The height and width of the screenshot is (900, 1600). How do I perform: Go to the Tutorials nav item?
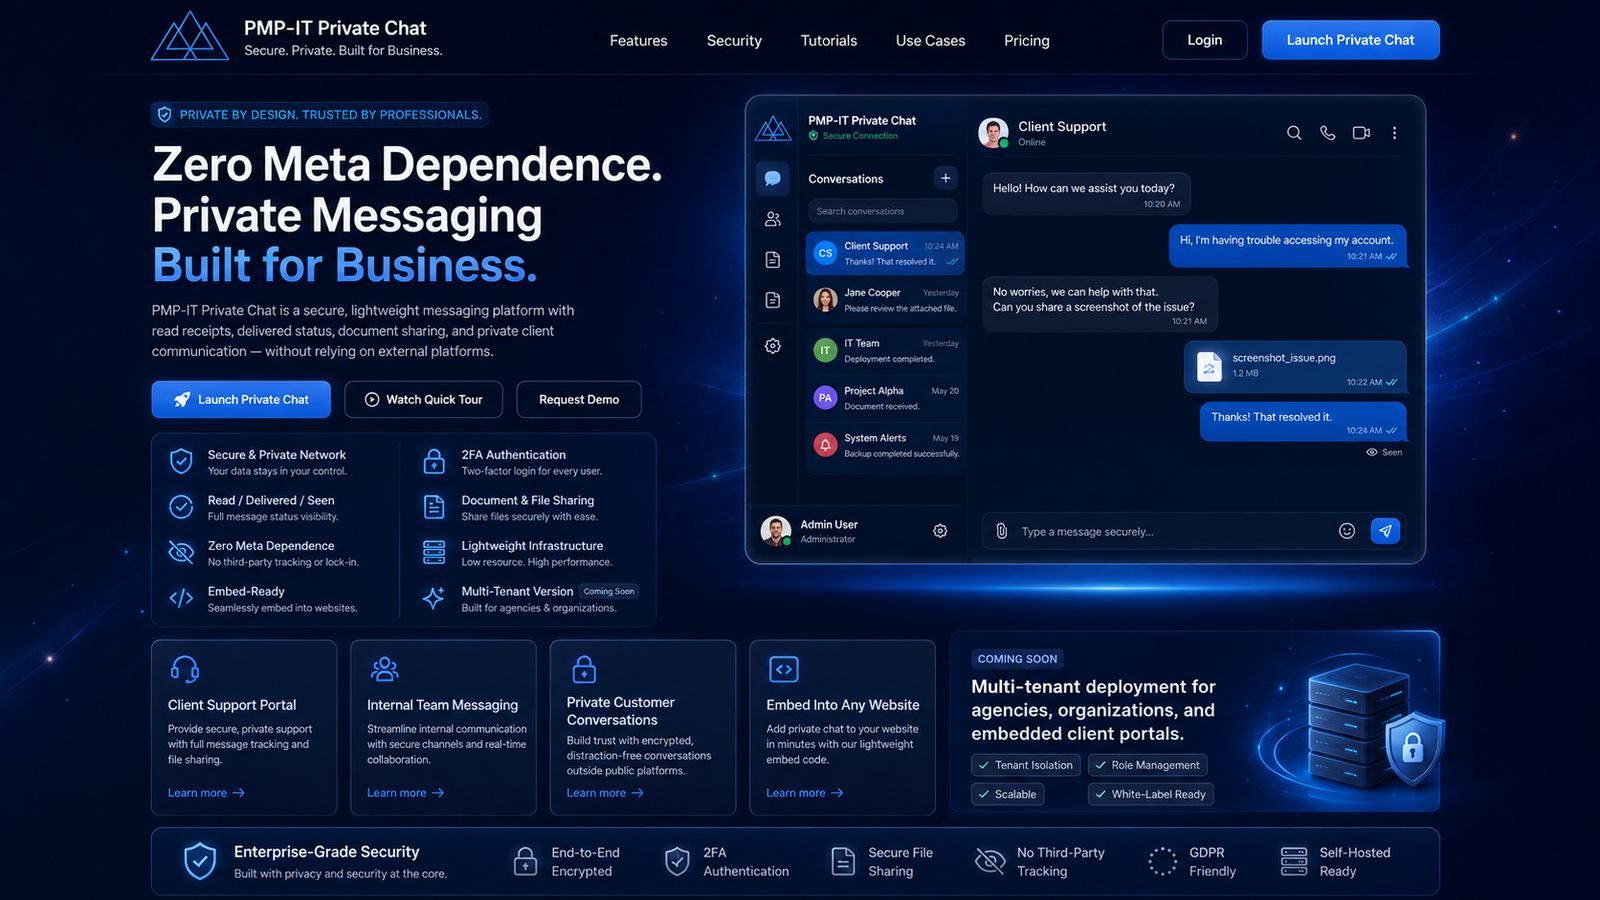829,41
